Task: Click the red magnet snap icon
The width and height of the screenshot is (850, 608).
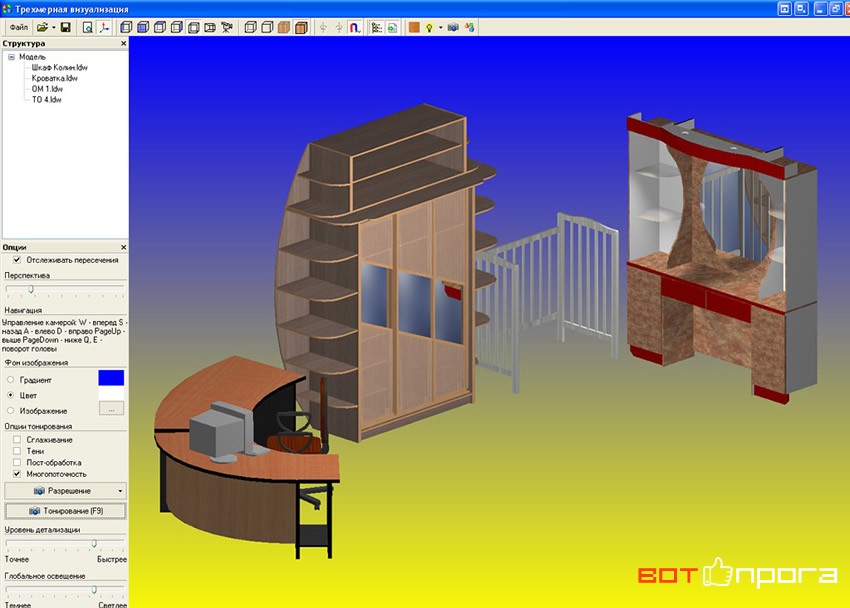Action: pyautogui.click(x=355, y=27)
